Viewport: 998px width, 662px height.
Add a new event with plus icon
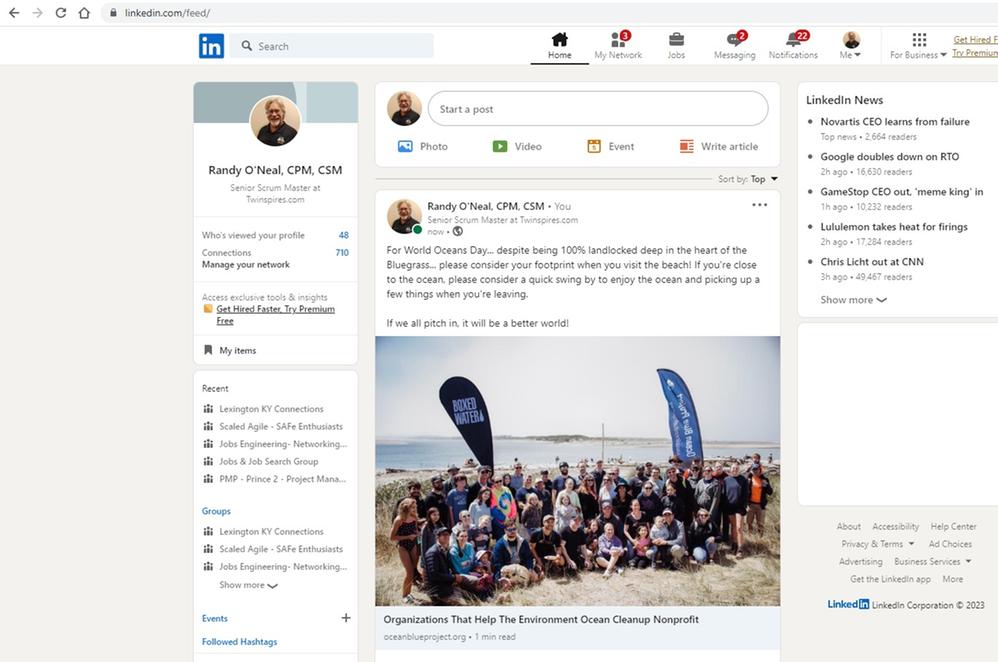click(x=346, y=617)
